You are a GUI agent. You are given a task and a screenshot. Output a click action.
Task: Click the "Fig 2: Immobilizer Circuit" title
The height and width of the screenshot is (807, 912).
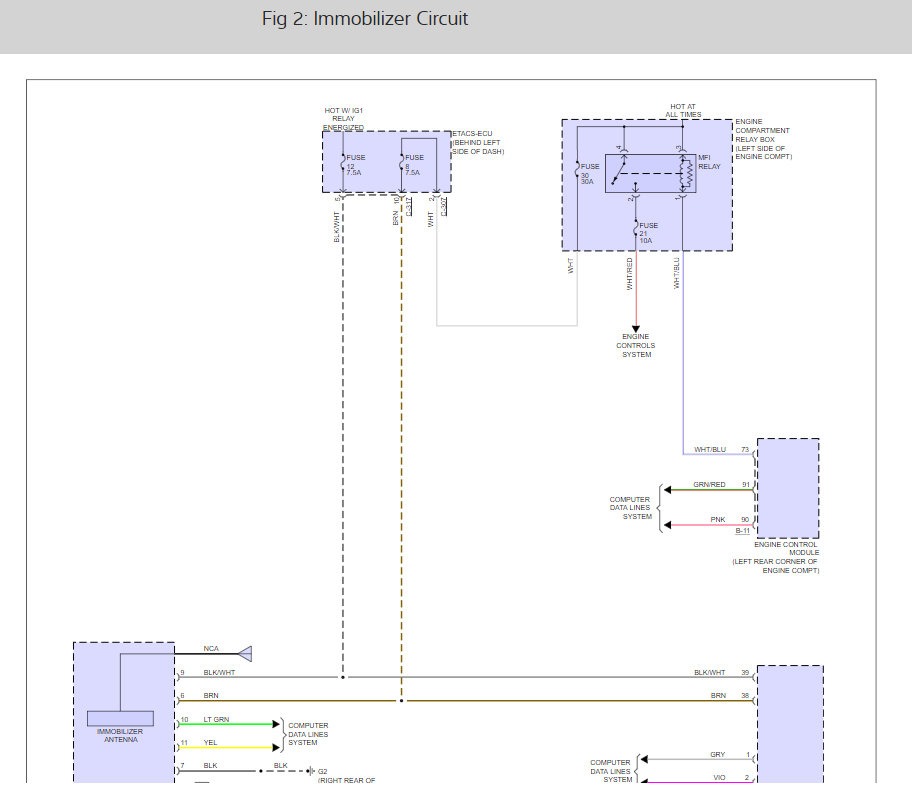point(365,19)
